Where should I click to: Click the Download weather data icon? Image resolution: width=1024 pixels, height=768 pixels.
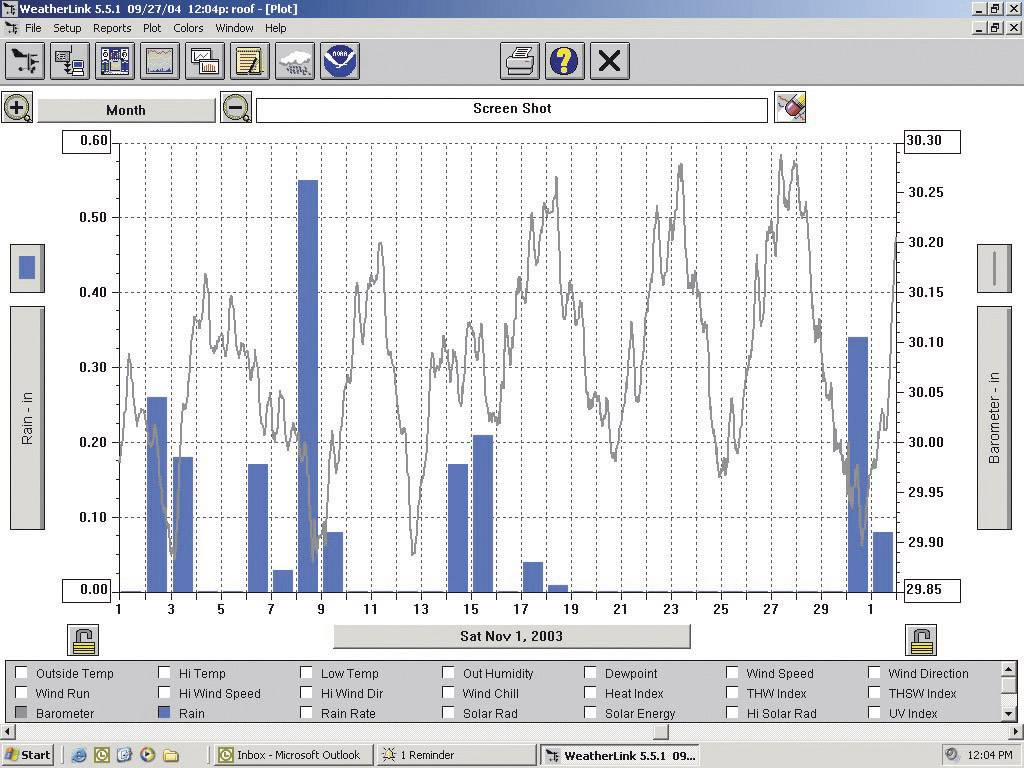[69, 61]
